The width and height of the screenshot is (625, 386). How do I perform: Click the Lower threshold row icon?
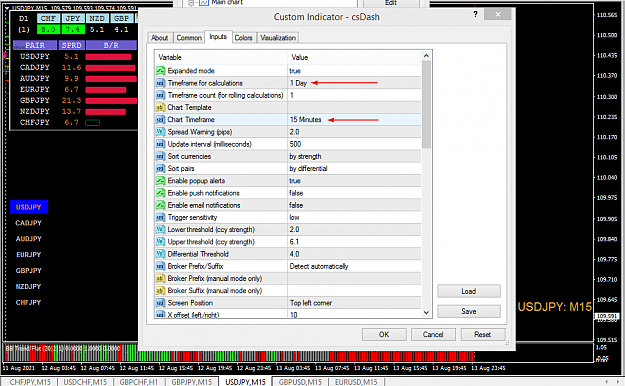coord(160,230)
